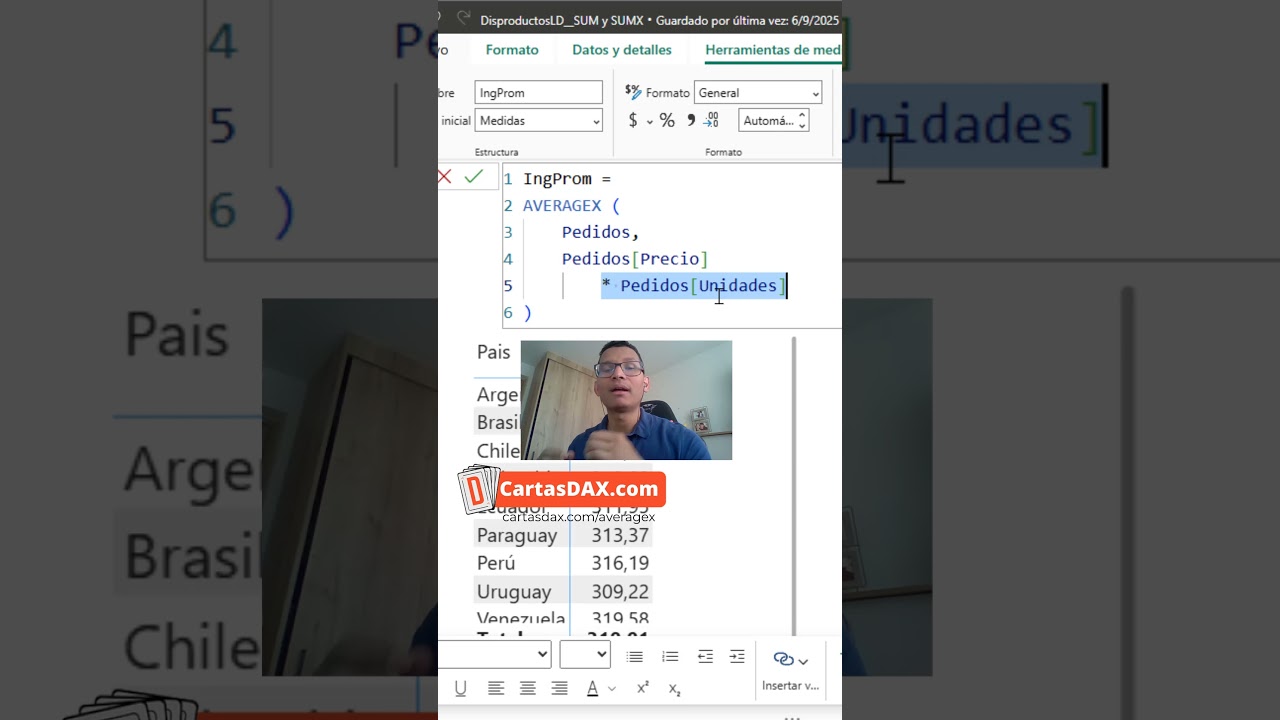1280x720 pixels.
Task: Open the font family dropdown
Action: click(x=495, y=655)
